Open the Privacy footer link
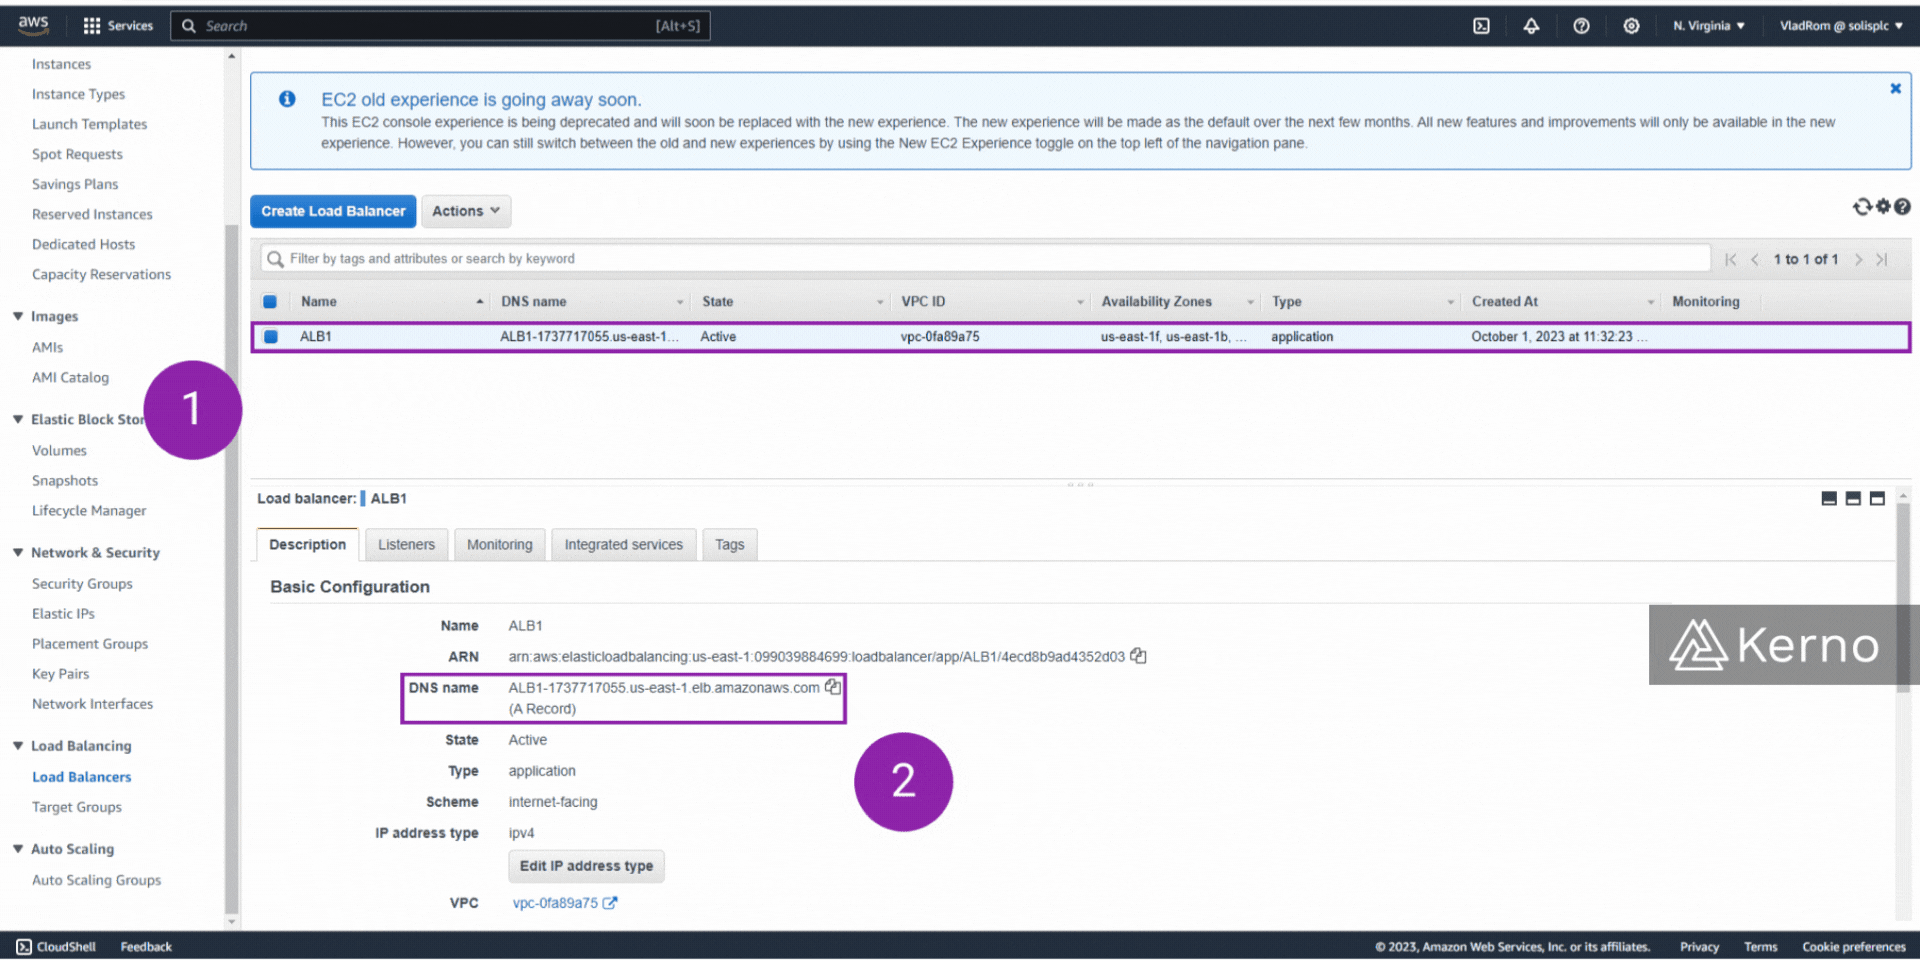The width and height of the screenshot is (1920, 960). [x=1699, y=947]
